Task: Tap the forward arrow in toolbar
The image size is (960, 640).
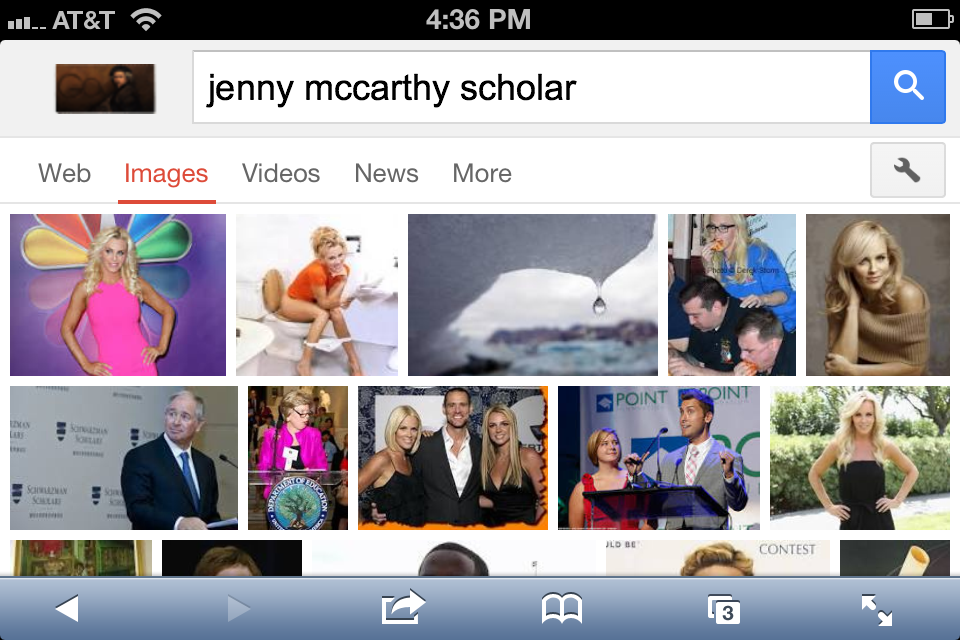Action: 238,609
